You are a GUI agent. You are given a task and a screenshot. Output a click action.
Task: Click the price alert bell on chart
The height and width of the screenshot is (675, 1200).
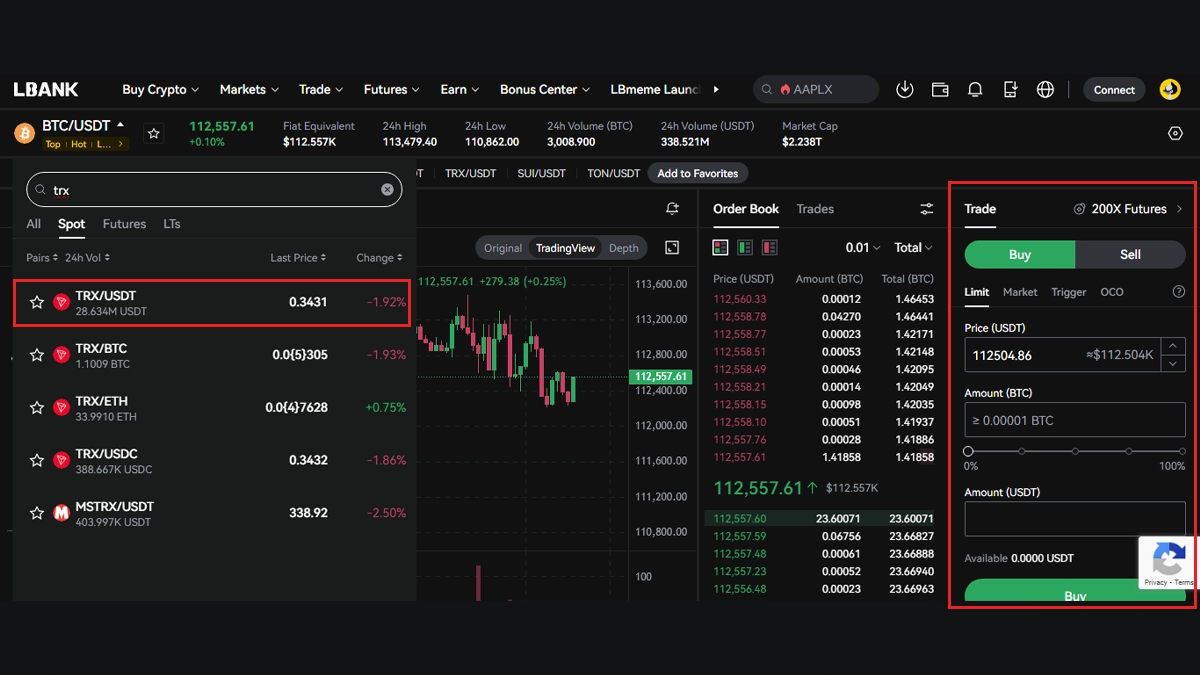tap(673, 209)
